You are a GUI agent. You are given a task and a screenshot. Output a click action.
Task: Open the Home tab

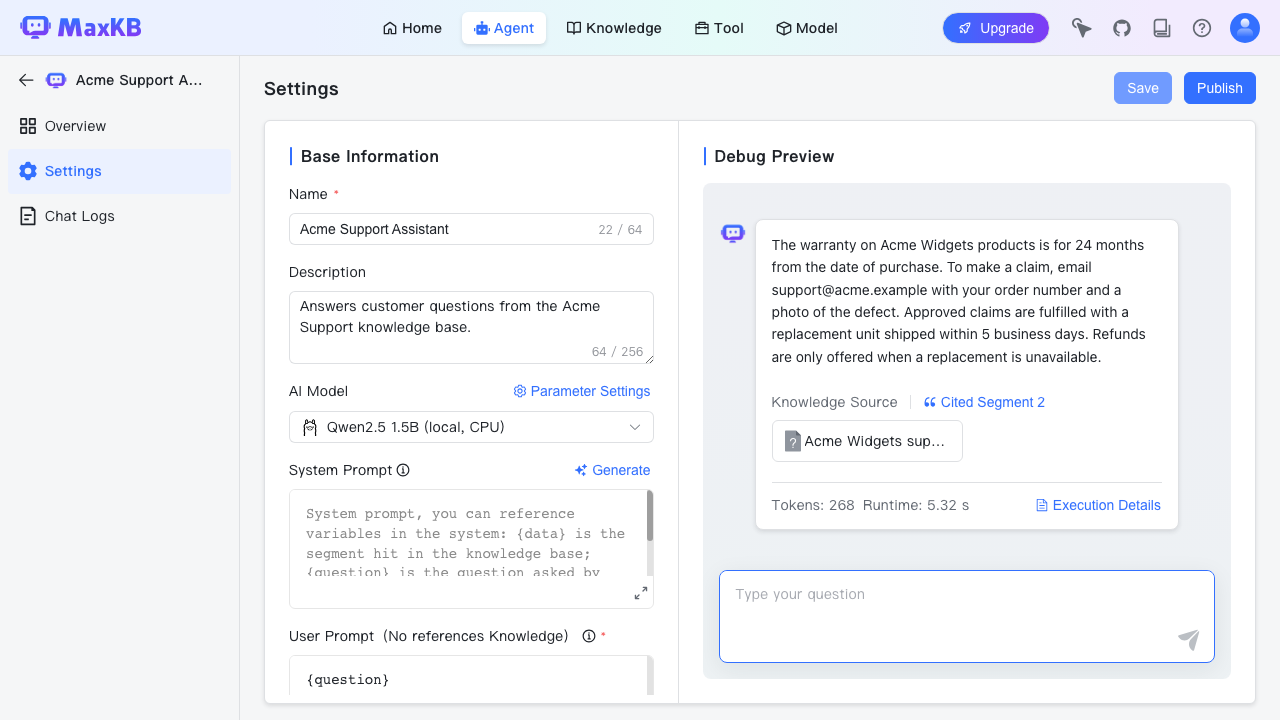[x=412, y=28]
